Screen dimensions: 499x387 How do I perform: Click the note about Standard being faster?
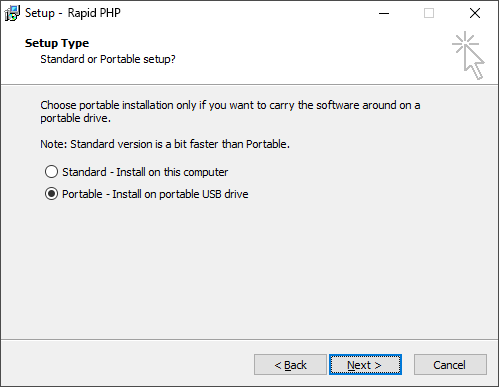pos(165,144)
